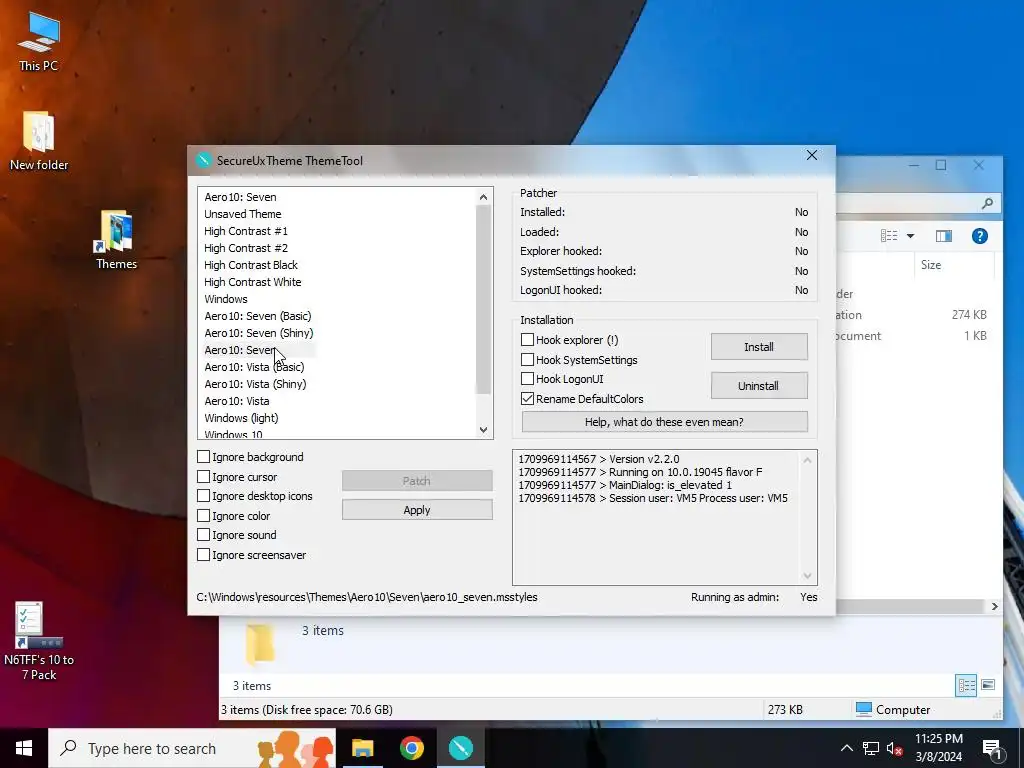The image size is (1024, 768).
Task: Open New folder on desktop
Action: click(39, 140)
